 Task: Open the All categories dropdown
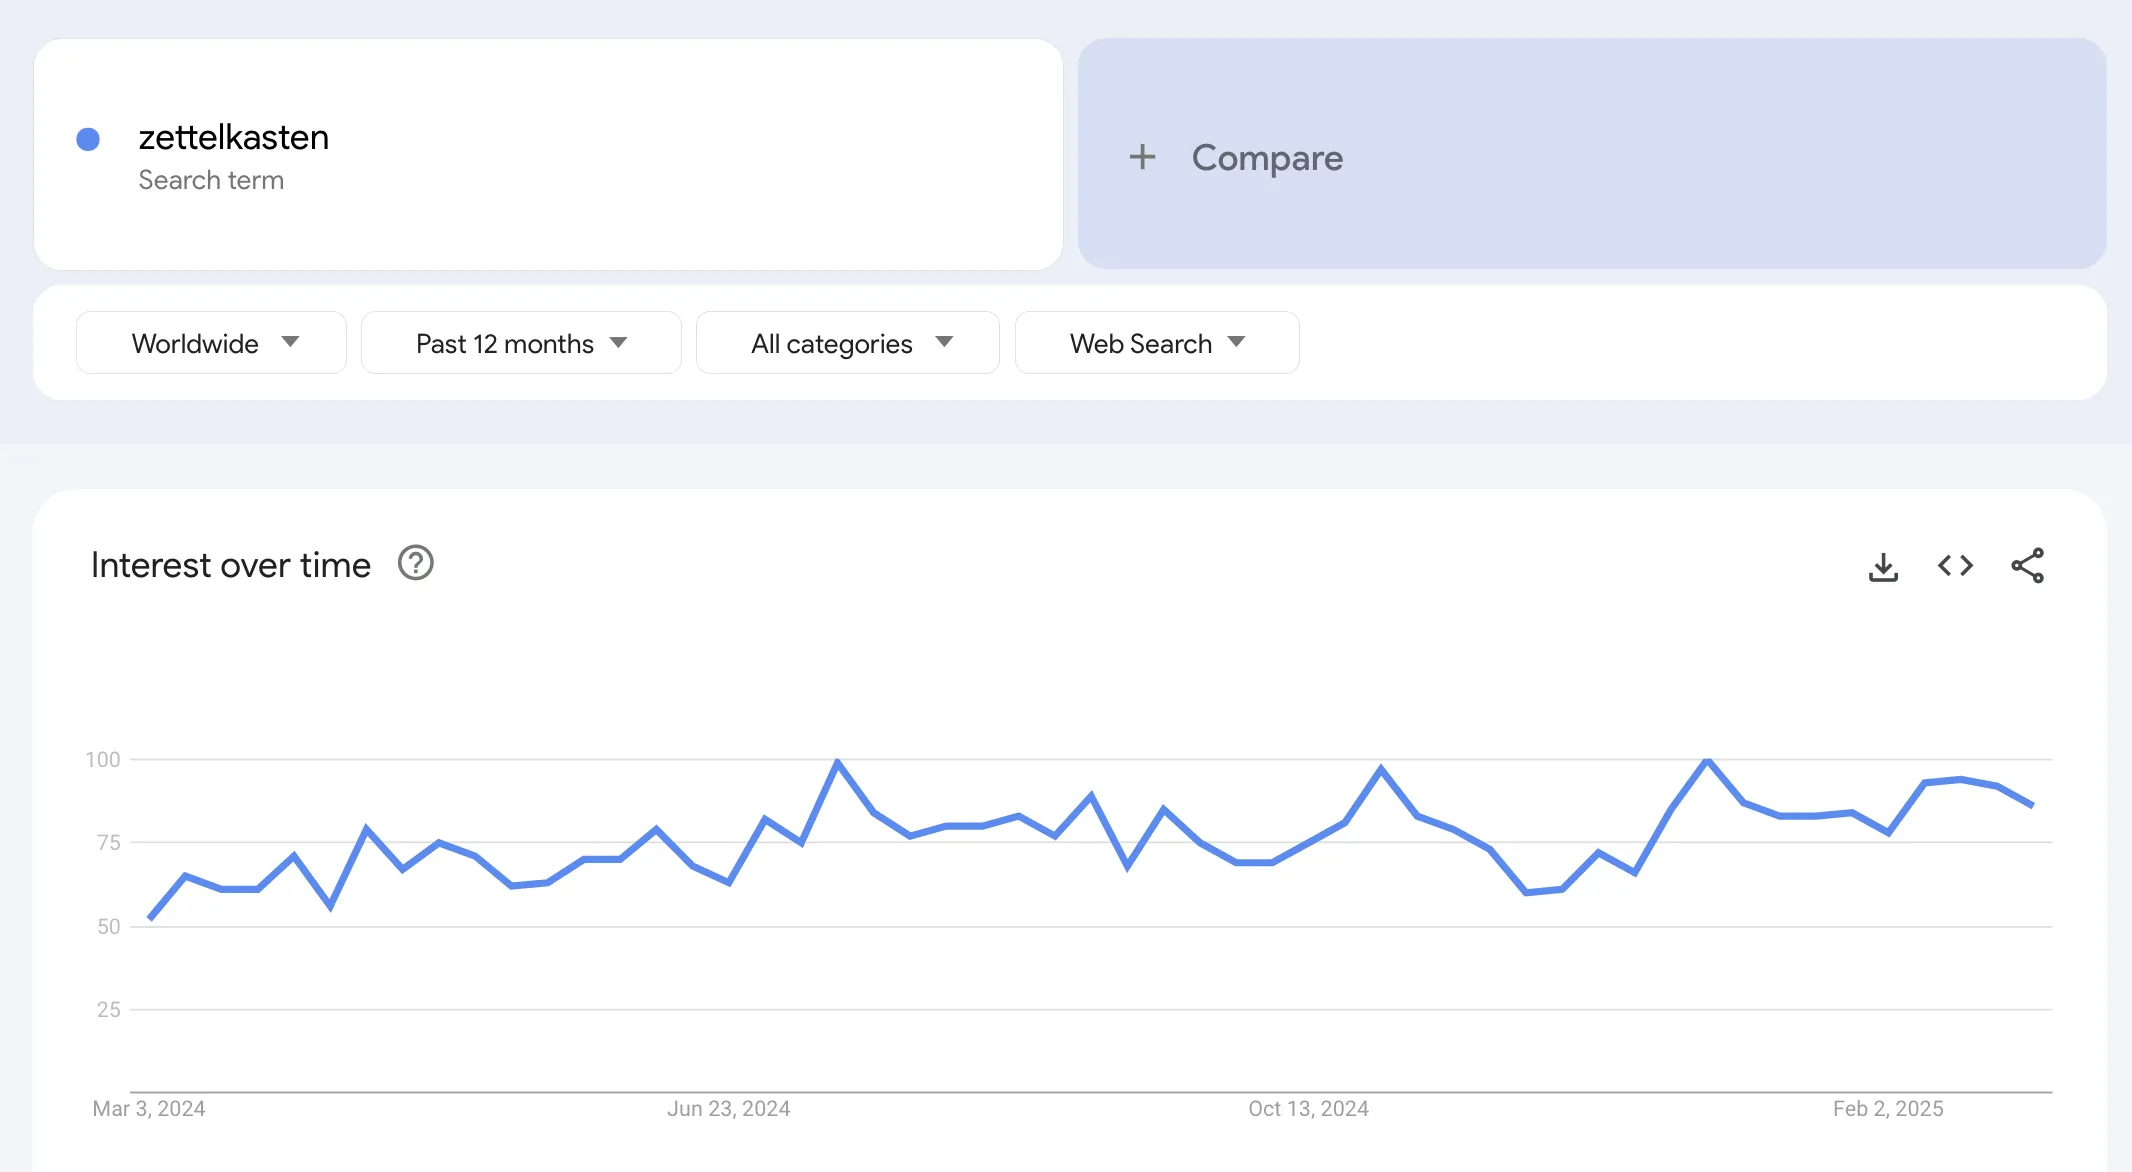848,343
